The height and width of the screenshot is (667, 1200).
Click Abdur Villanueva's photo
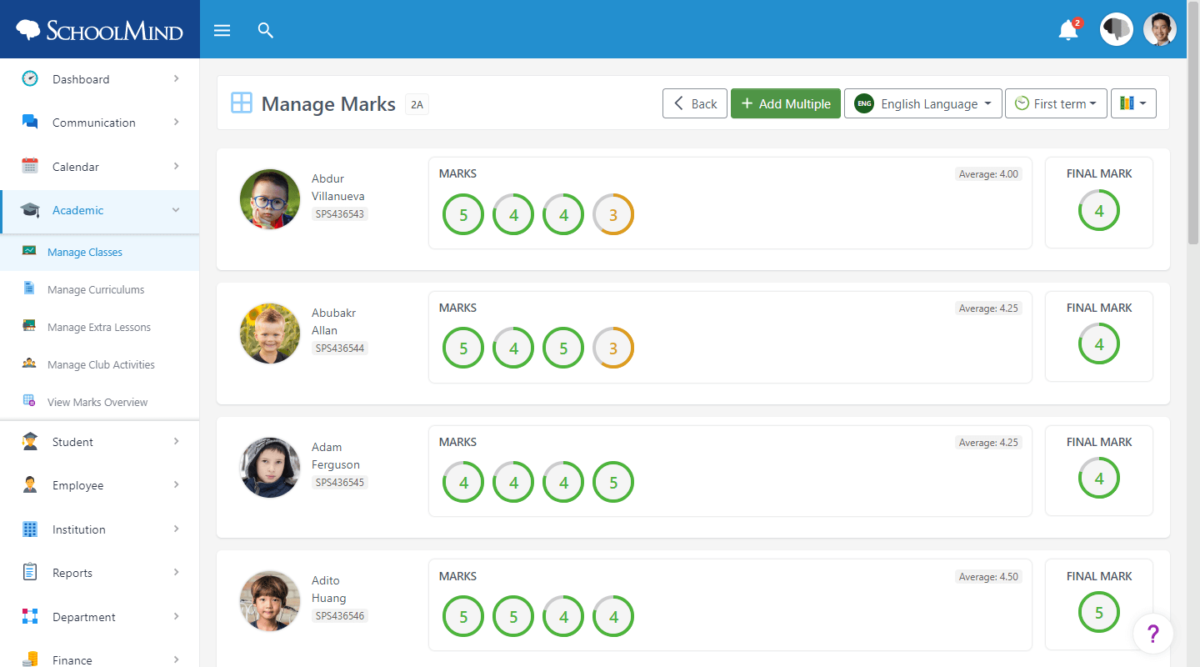tap(270, 199)
